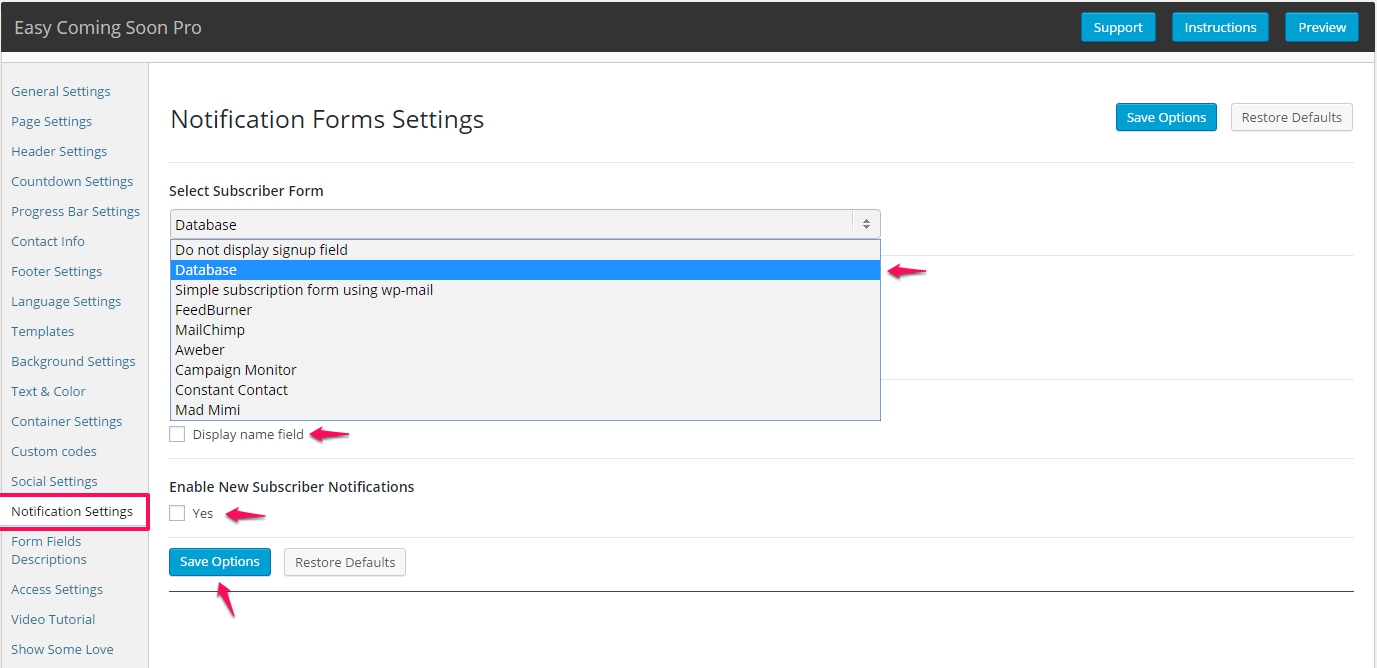
Task: Click the Support button
Action: pyautogui.click(x=1118, y=27)
